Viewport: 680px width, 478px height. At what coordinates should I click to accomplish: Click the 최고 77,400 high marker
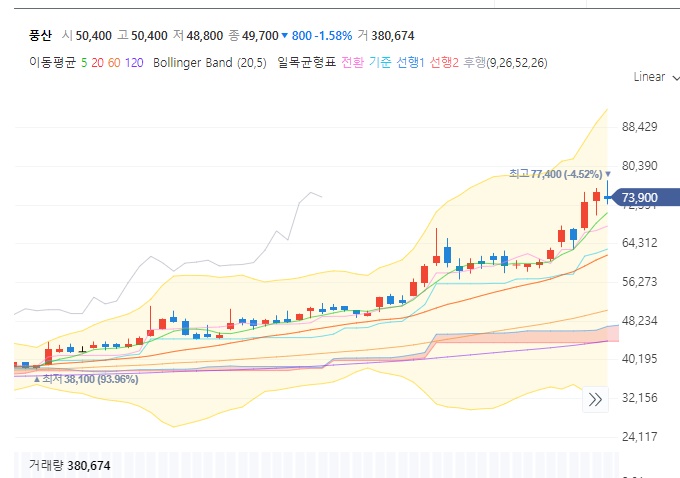pyautogui.click(x=559, y=174)
